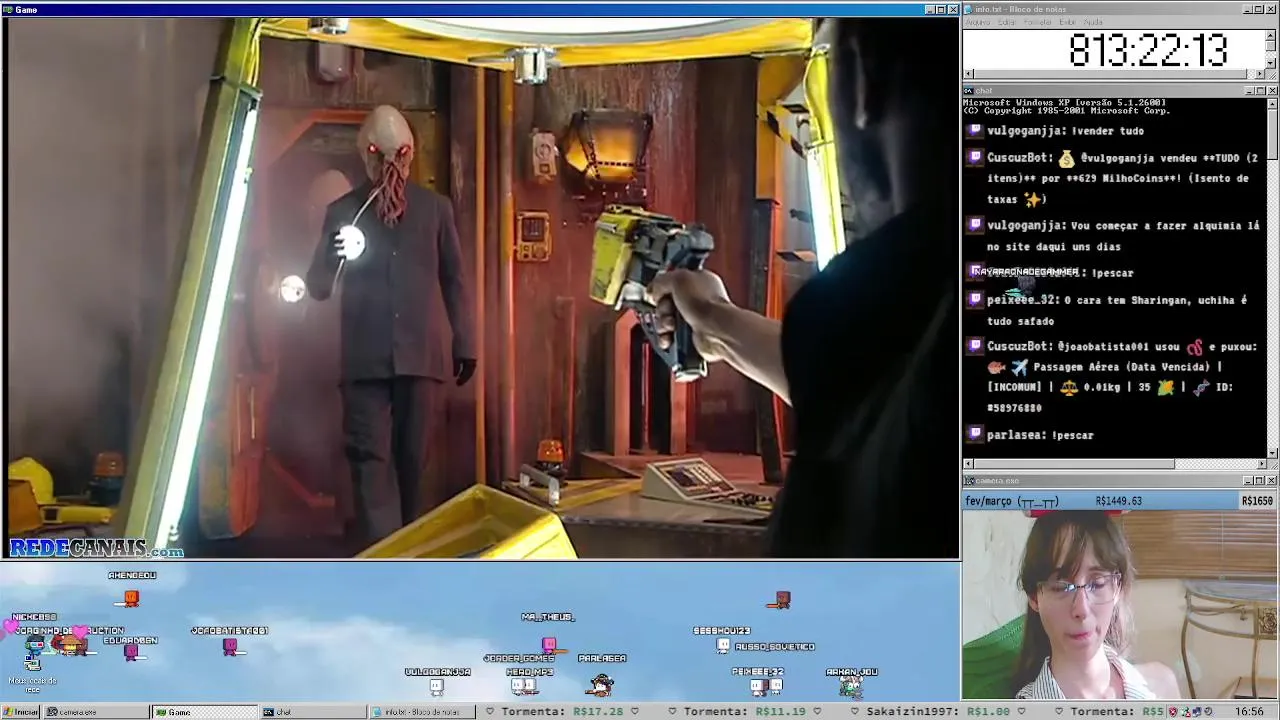
Task: Click badge icon beside vulgoganjja alquimia message
Action: click(976, 225)
